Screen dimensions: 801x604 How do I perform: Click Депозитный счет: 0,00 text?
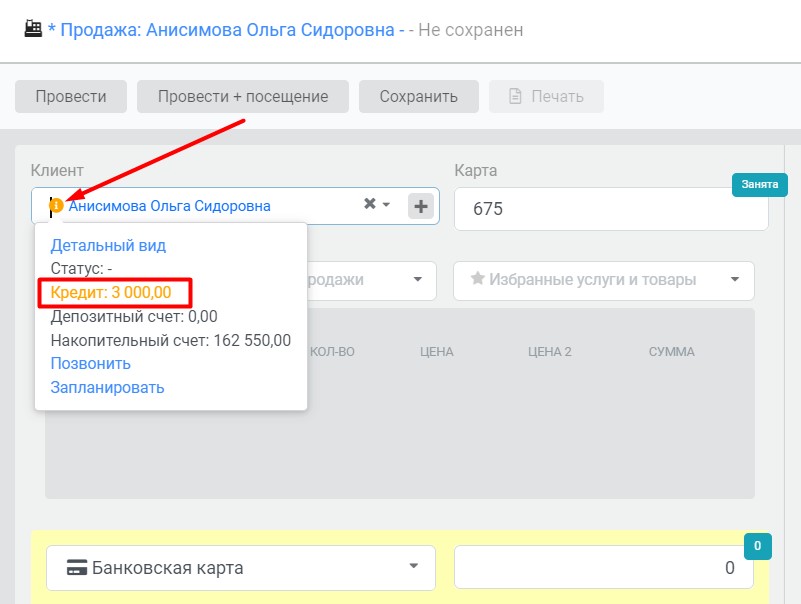click(134, 316)
